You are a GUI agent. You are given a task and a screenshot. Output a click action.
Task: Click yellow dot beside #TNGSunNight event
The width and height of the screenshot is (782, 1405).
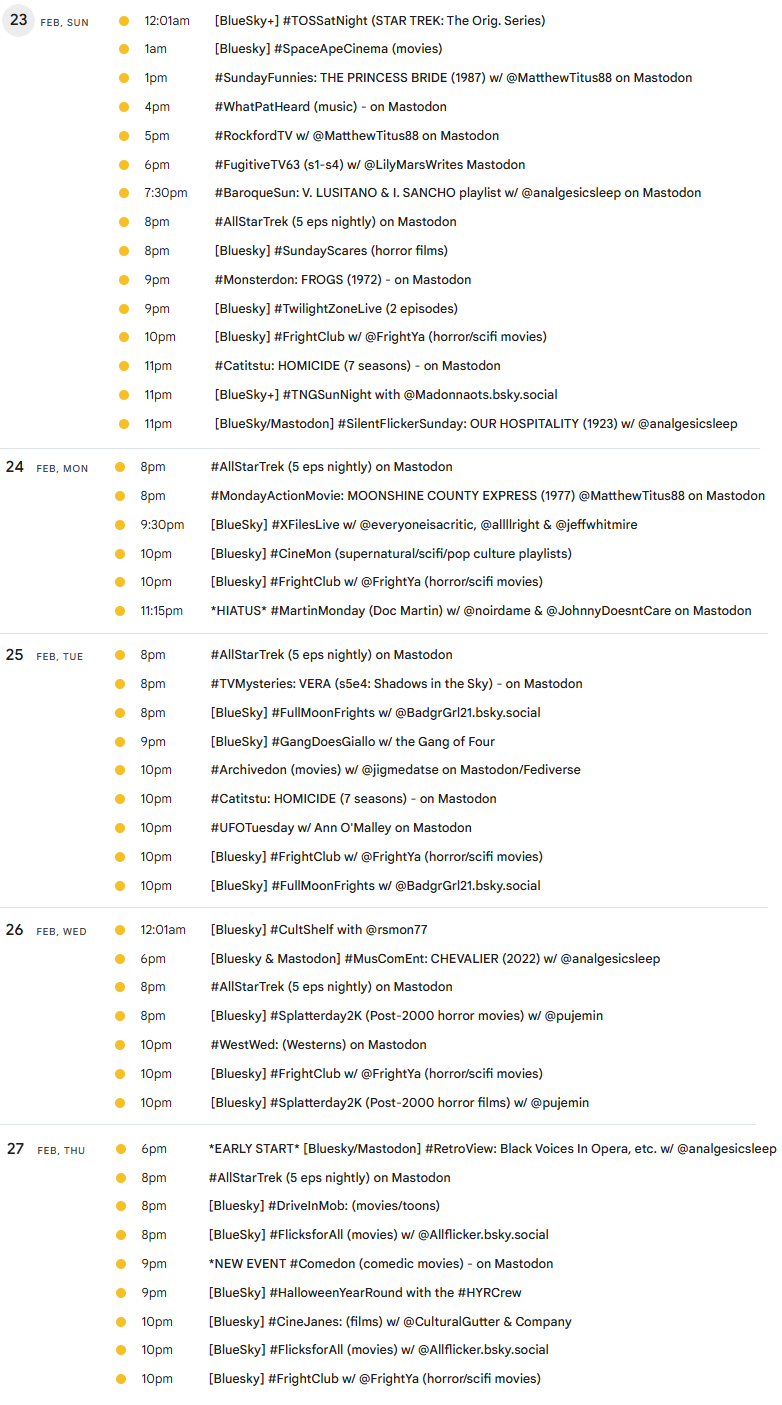(x=123, y=395)
